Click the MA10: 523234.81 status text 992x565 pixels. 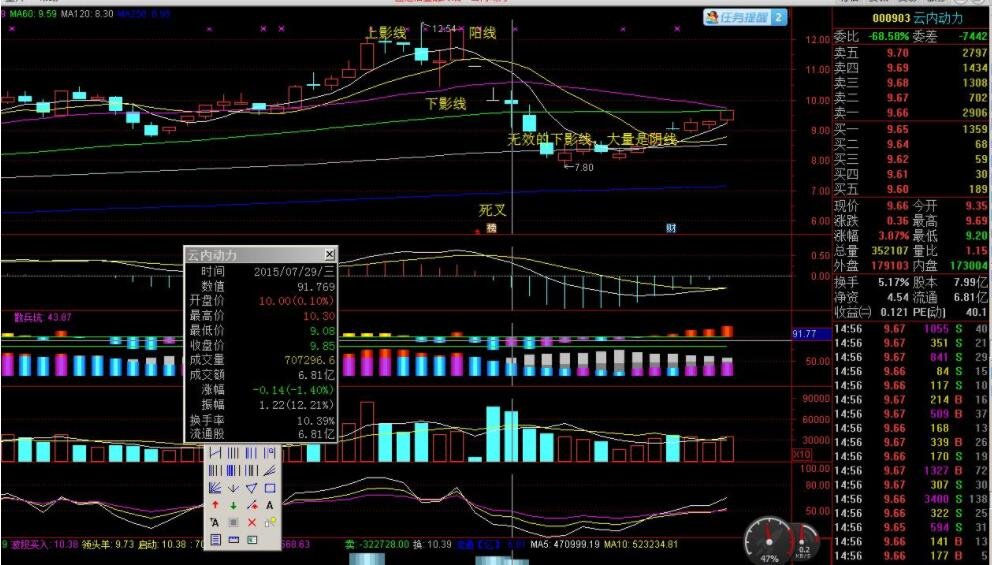[x=639, y=544]
